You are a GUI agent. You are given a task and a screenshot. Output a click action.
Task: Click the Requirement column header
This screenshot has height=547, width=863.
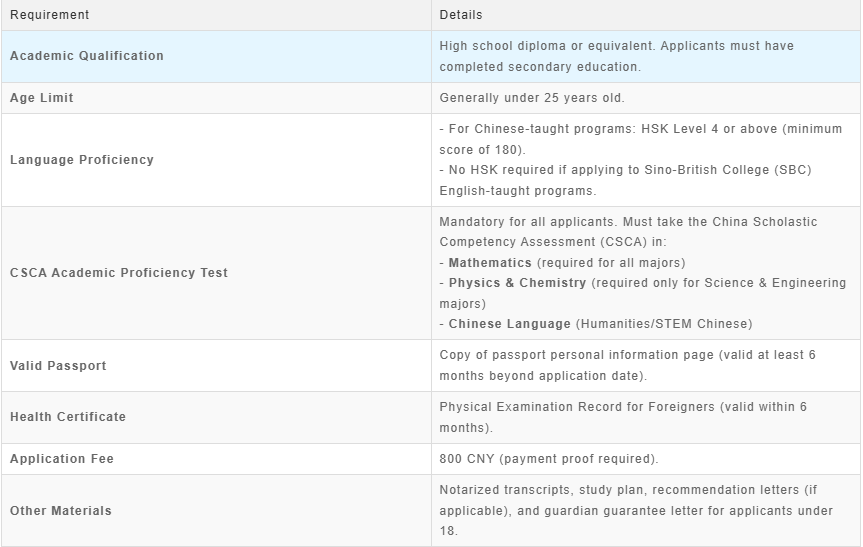click(x=49, y=15)
